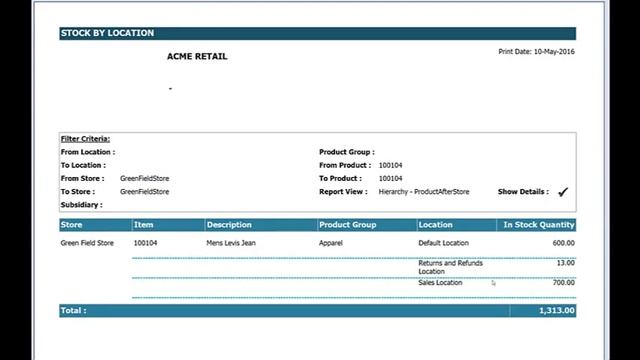The height and width of the screenshot is (360, 640).
Task: Click the 'To Location :' label
Action: point(83,165)
